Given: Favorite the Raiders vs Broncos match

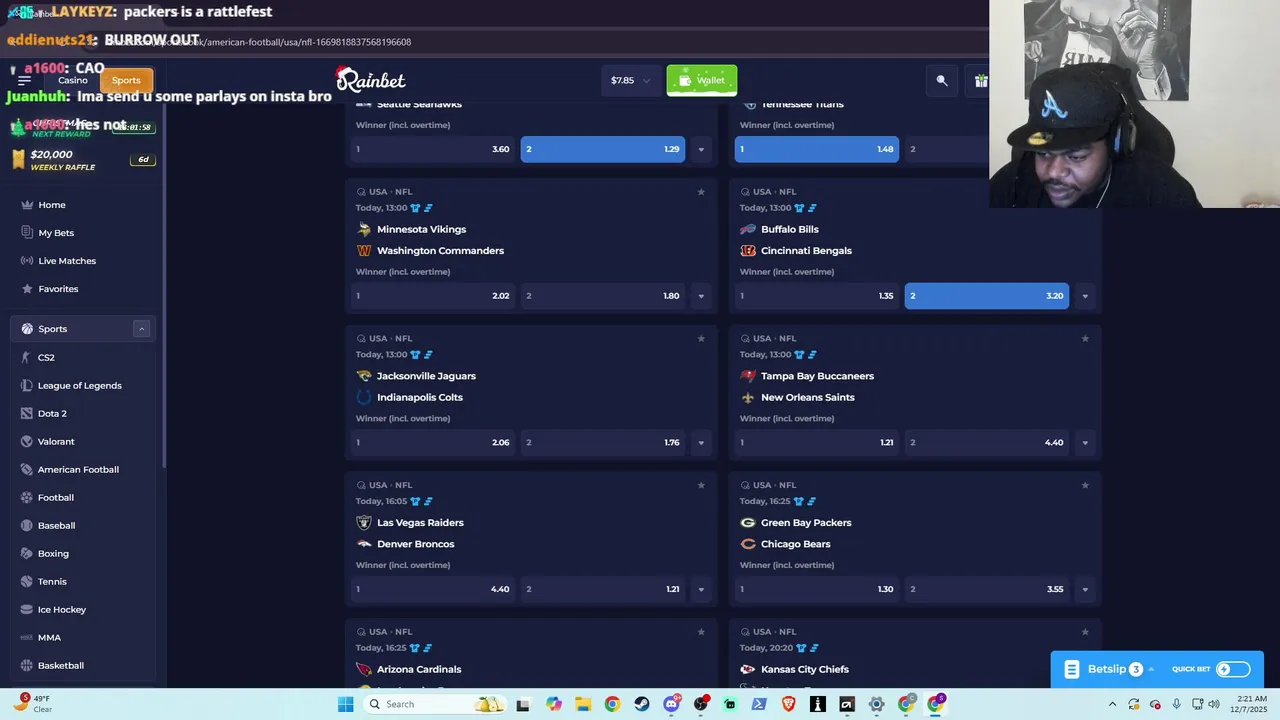Looking at the screenshot, I should [701, 485].
